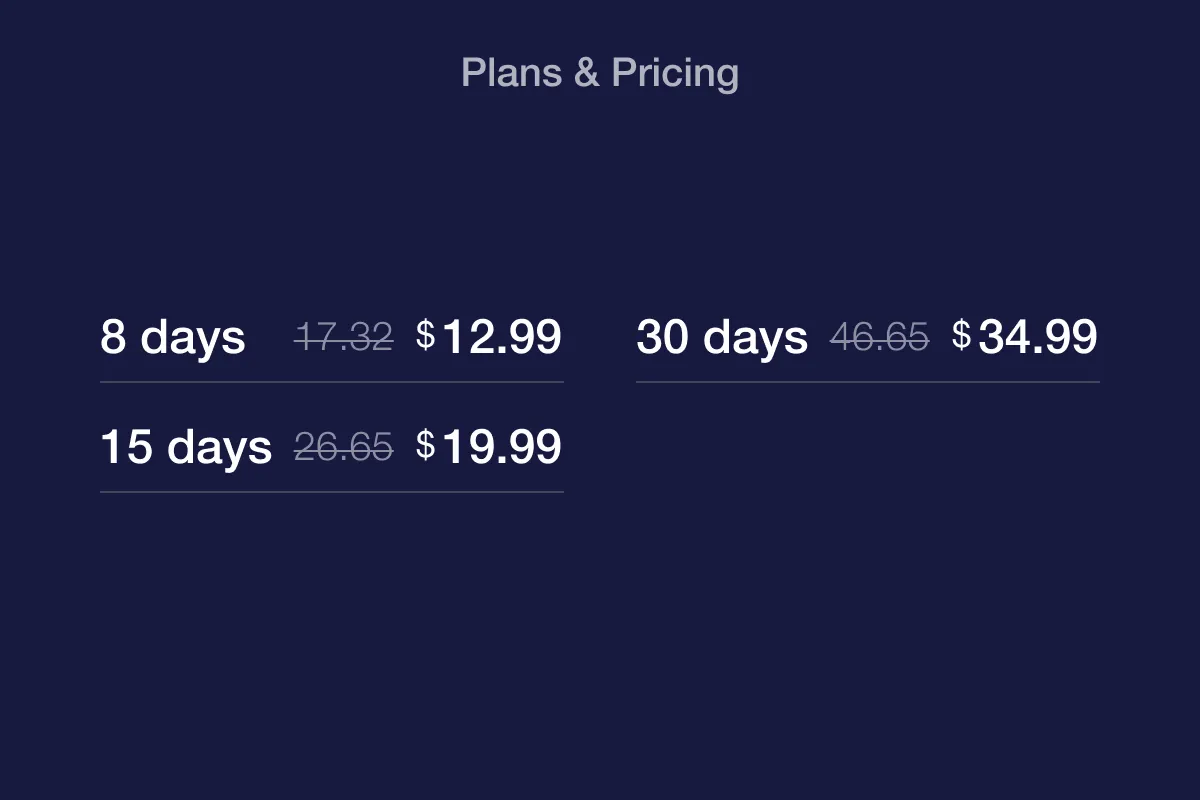Image resolution: width=1200 pixels, height=800 pixels.
Task: Click the crossed-out 17.32 original price
Action: (343, 338)
